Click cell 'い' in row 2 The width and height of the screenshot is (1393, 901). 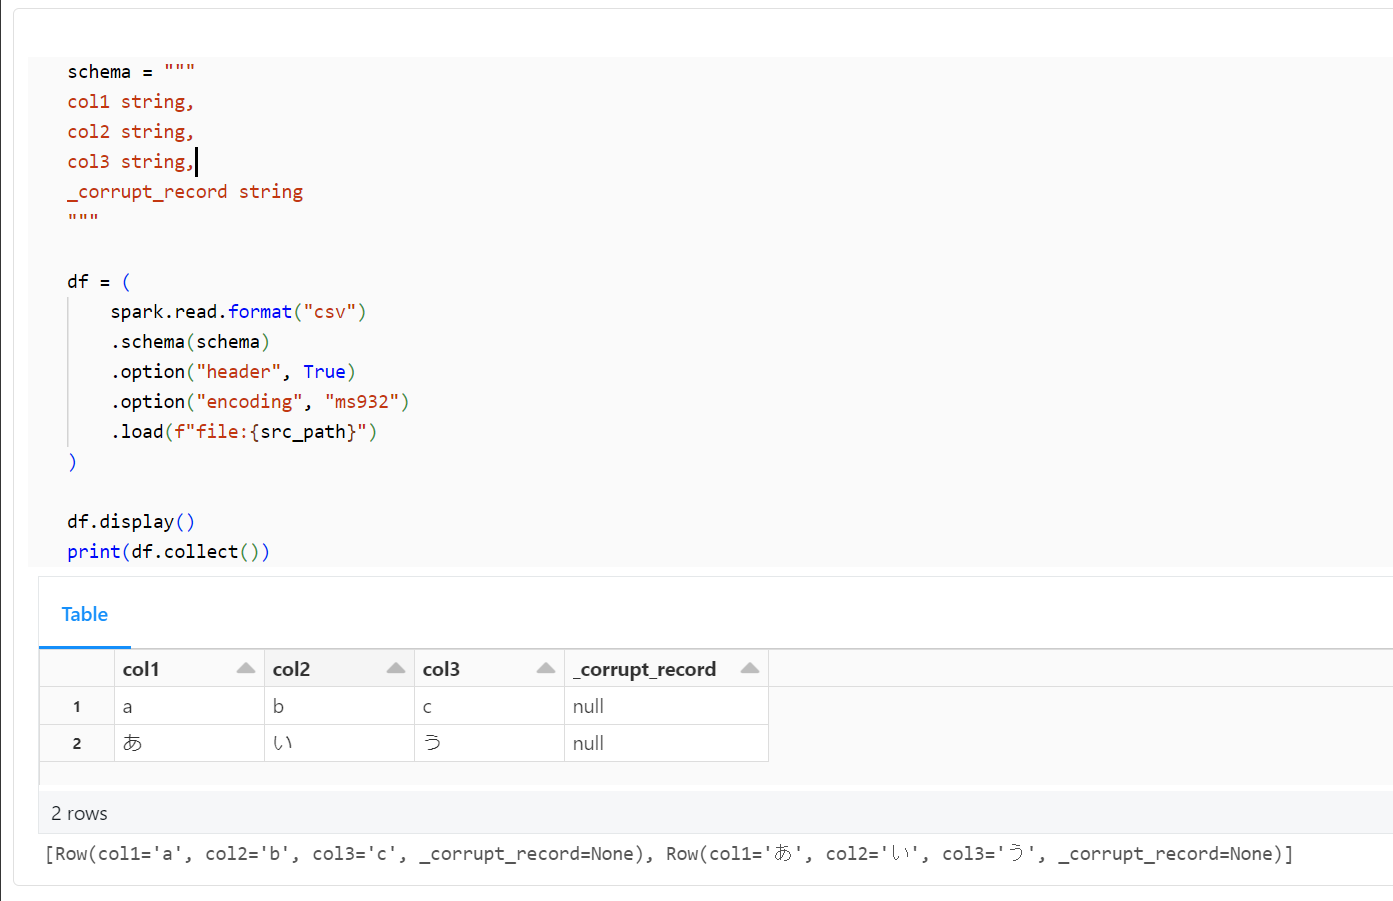[x=339, y=743]
